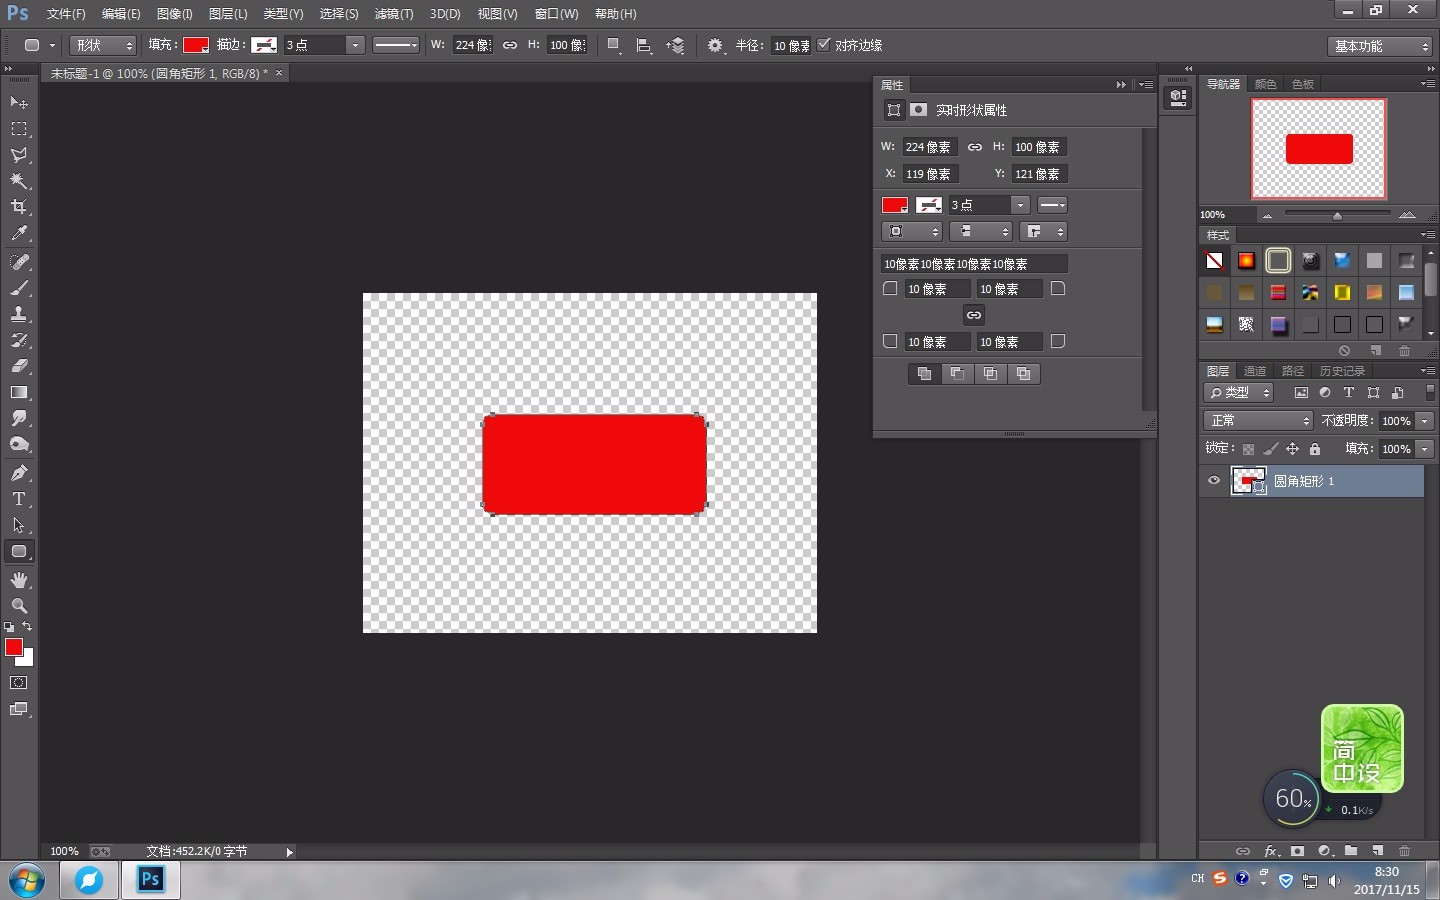The height and width of the screenshot is (900, 1440).
Task: Open the 文件(F) menu
Action: (66, 14)
